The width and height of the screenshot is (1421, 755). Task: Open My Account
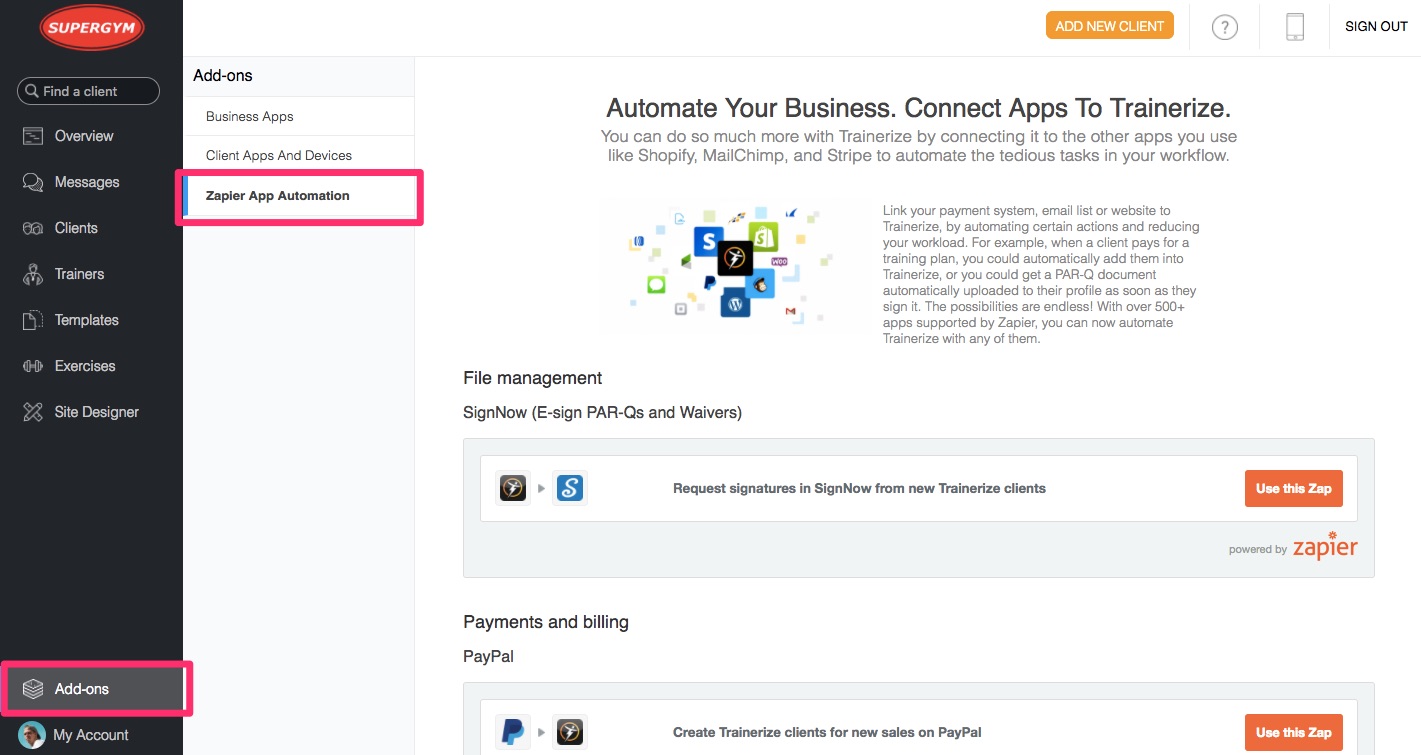(x=91, y=735)
